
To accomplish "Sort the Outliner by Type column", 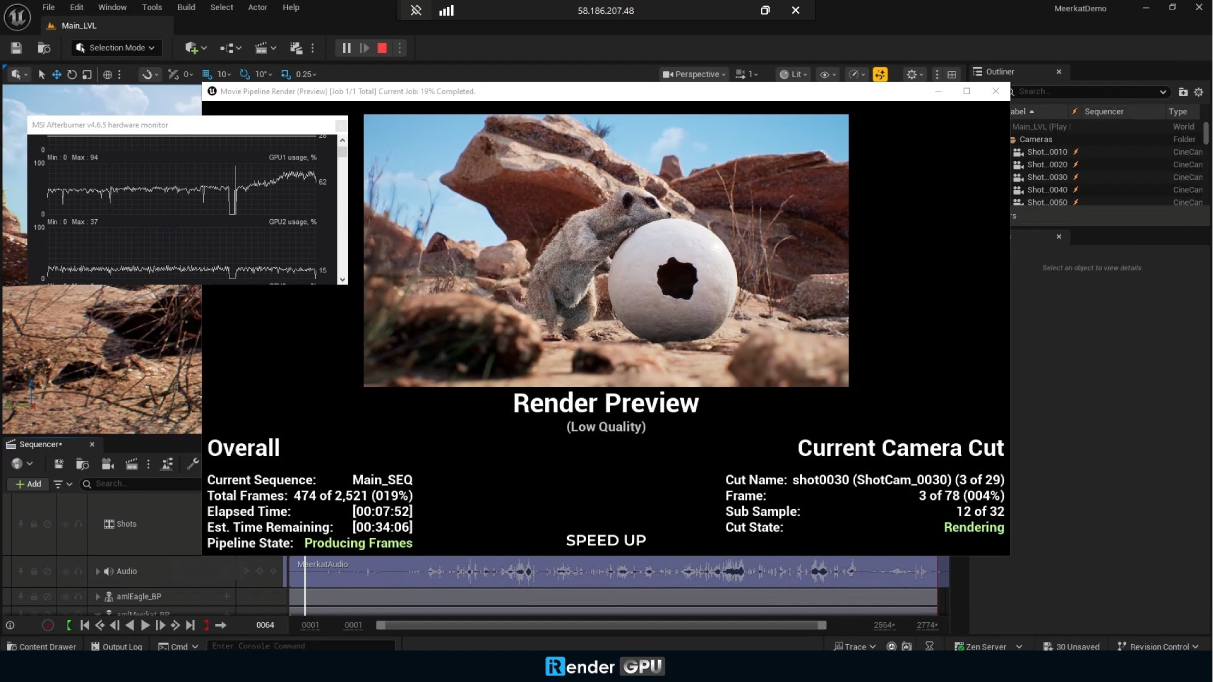I will [x=1178, y=111].
